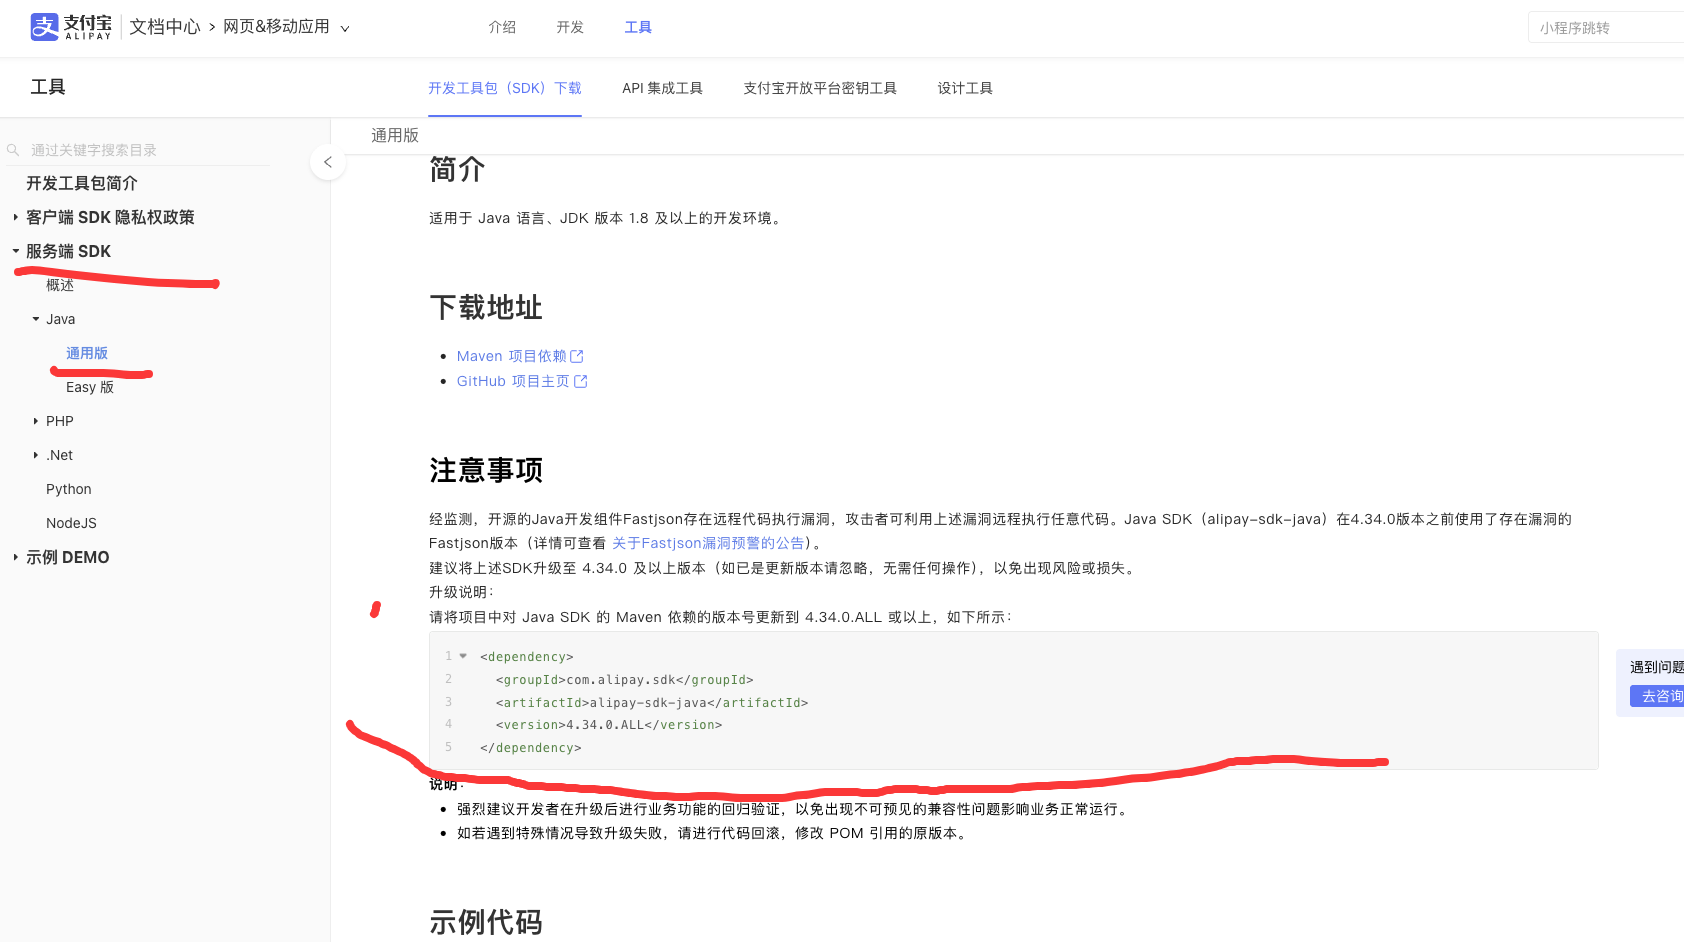Click the 下载地址 heading
1684x942 pixels.
point(486,307)
